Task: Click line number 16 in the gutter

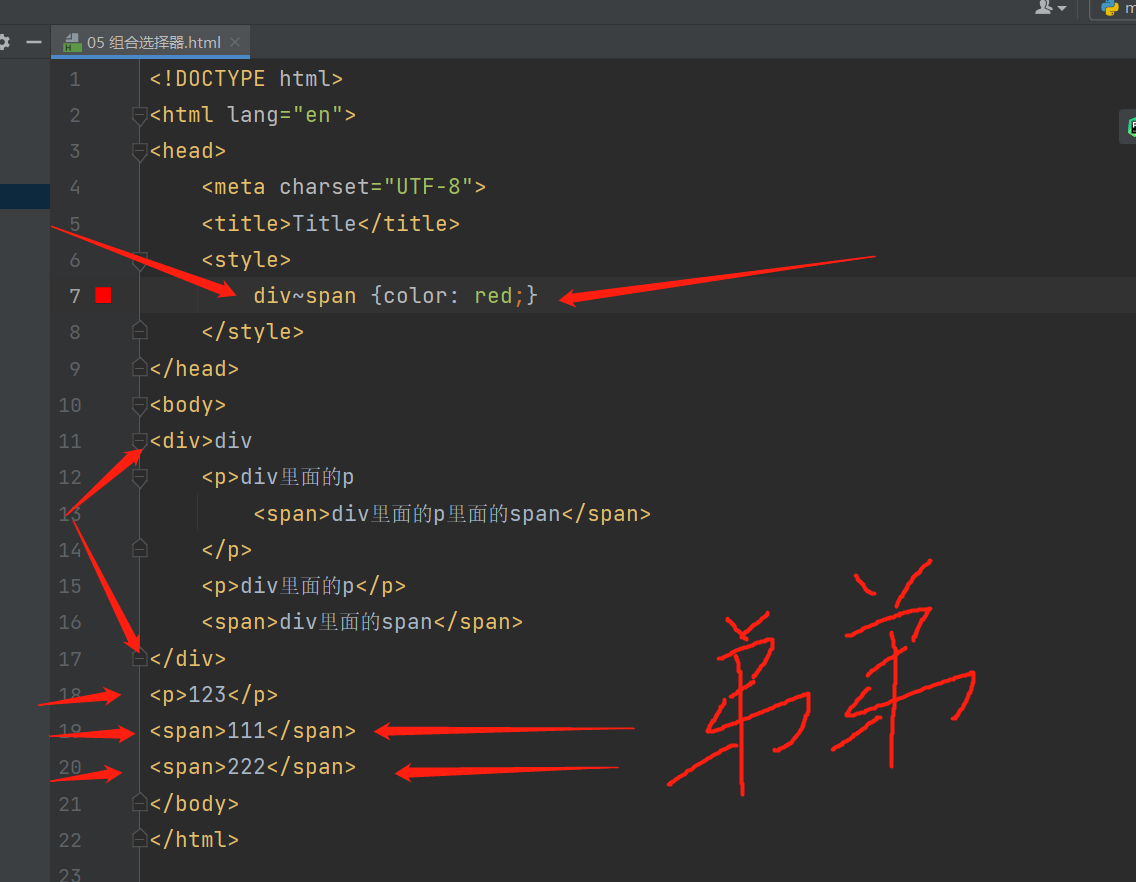Action: pyautogui.click(x=70, y=623)
